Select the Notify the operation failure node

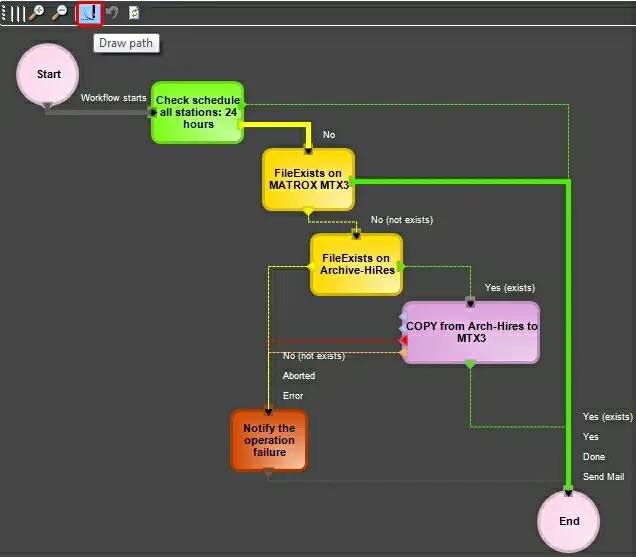[x=269, y=440]
